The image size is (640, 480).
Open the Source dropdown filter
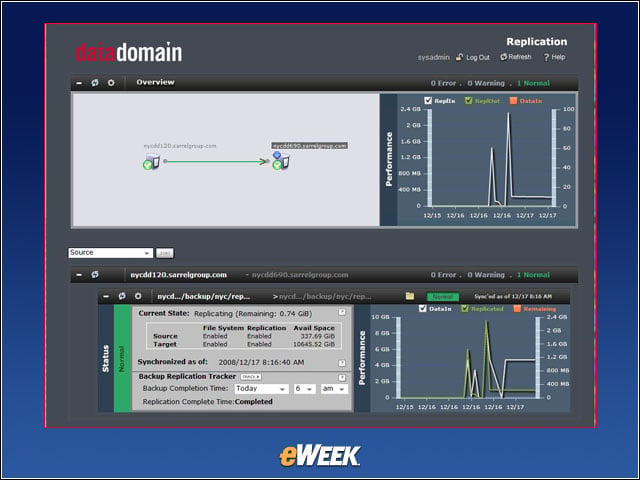click(x=110, y=253)
